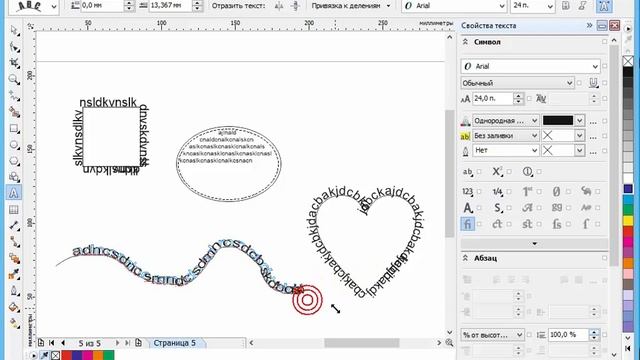Viewport: 640px width, 360px height.
Task: Select the Basic Shapes tool
Action: [14, 177]
